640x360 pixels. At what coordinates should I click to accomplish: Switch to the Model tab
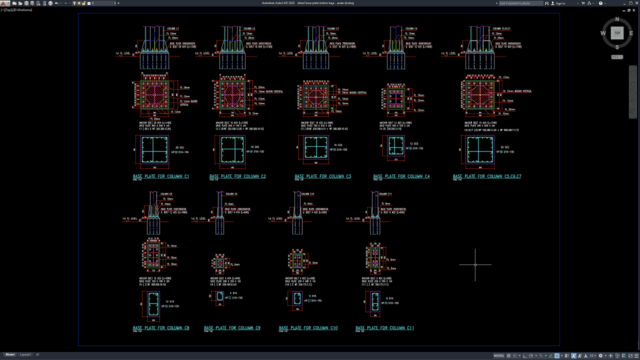10,355
